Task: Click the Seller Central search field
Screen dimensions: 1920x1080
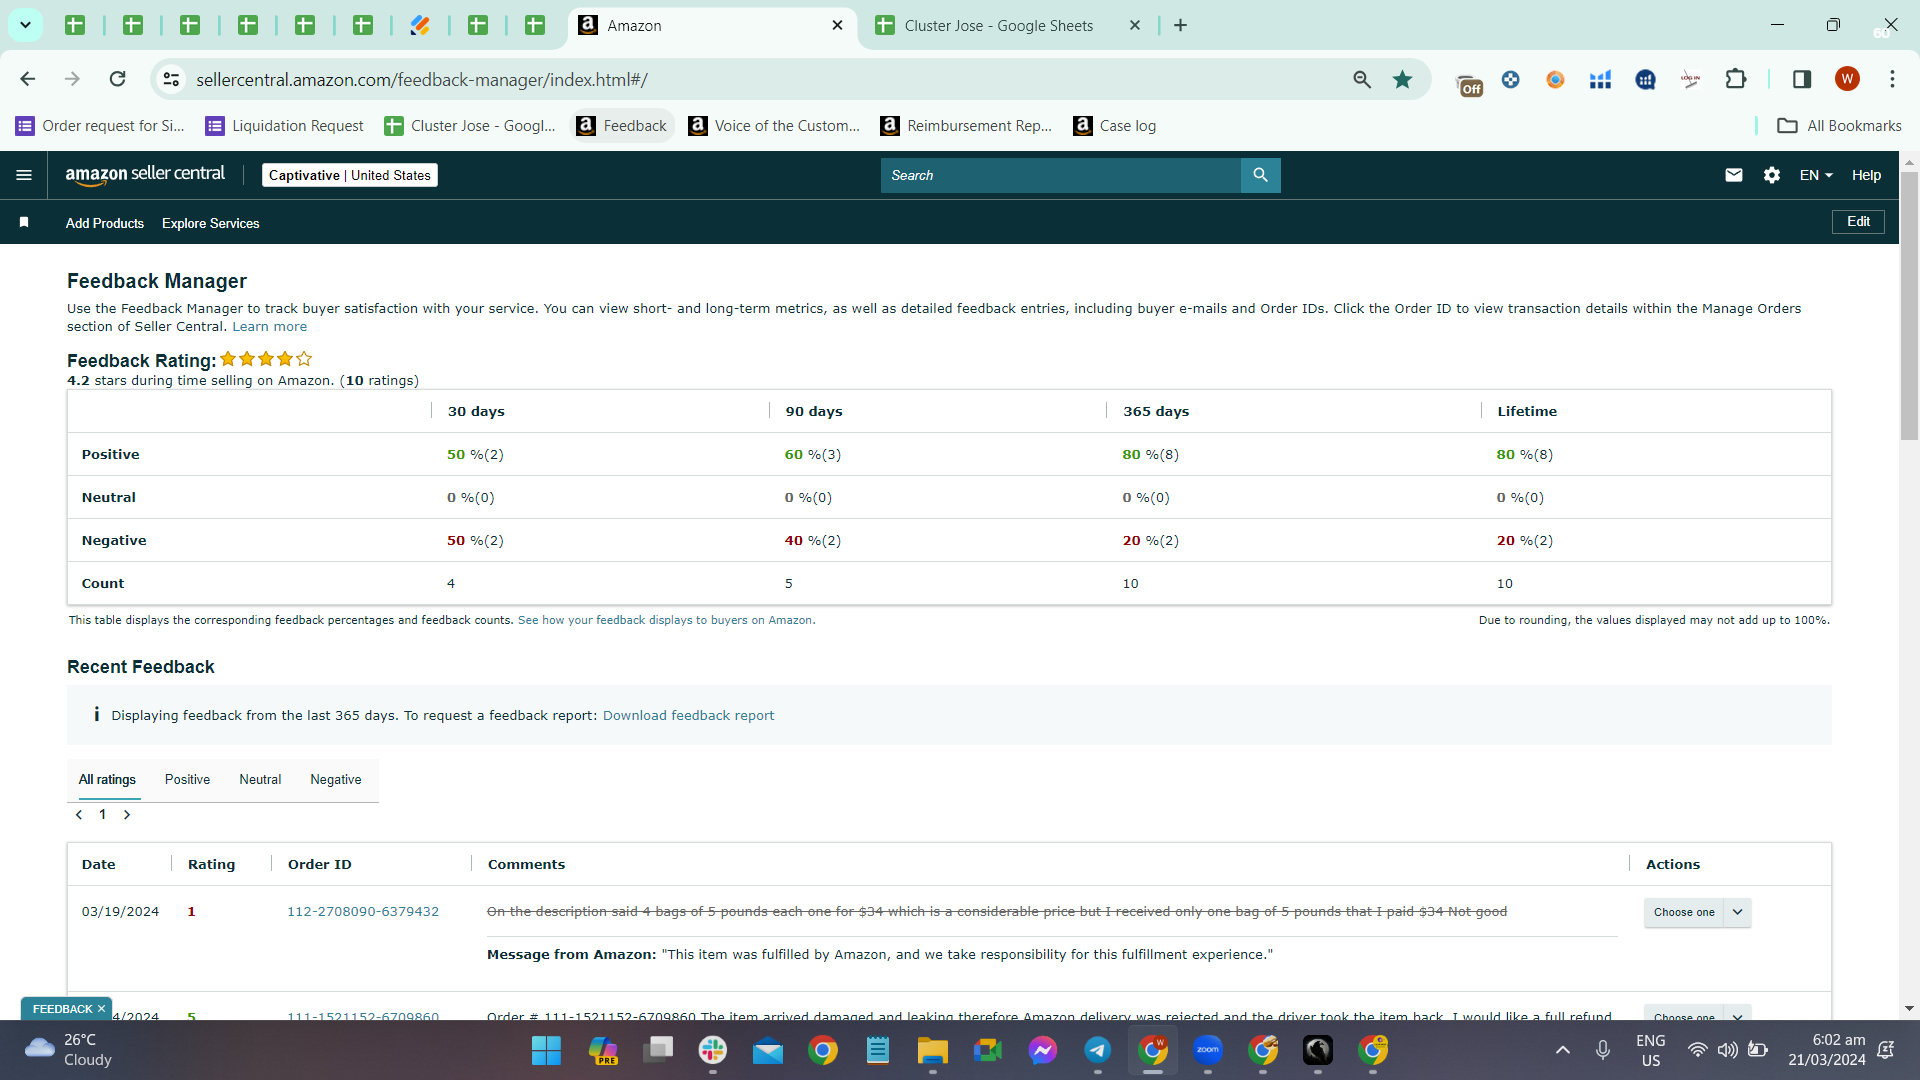Action: point(1060,175)
